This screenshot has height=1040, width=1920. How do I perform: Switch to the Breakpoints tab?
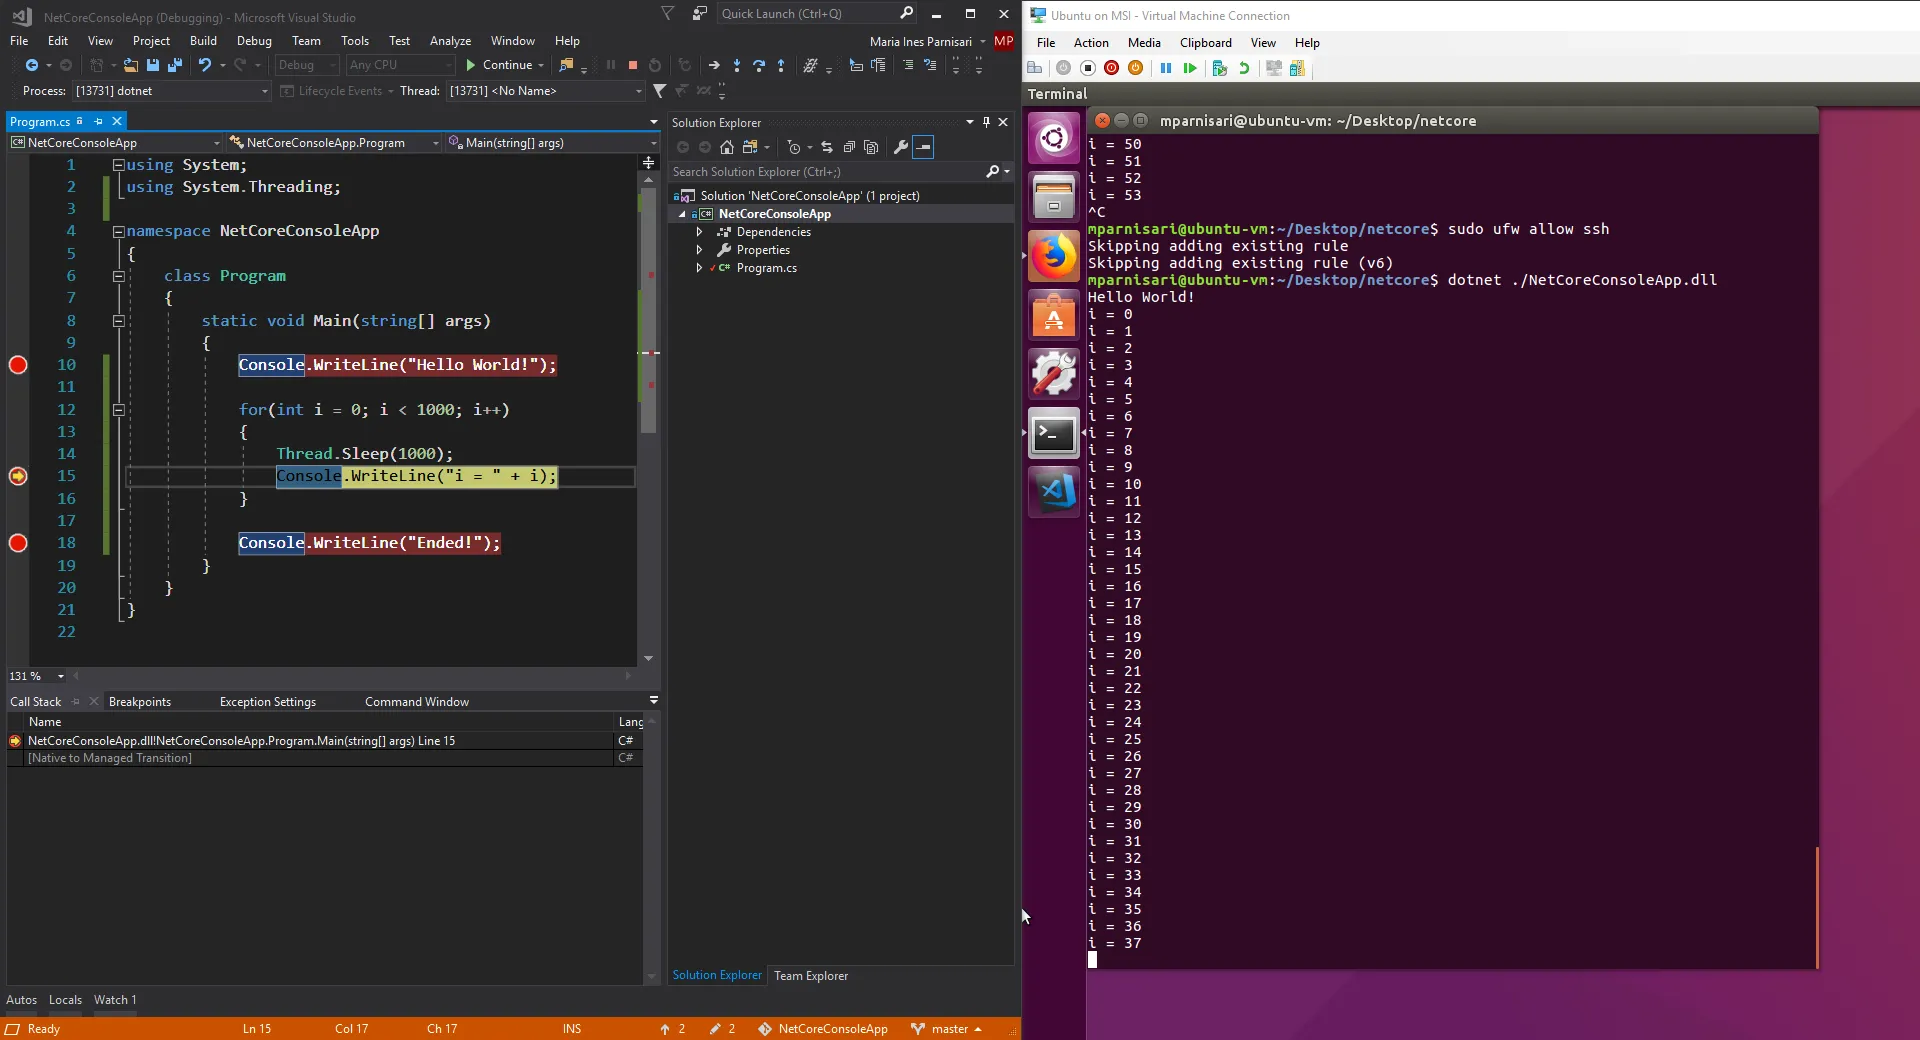click(x=139, y=702)
